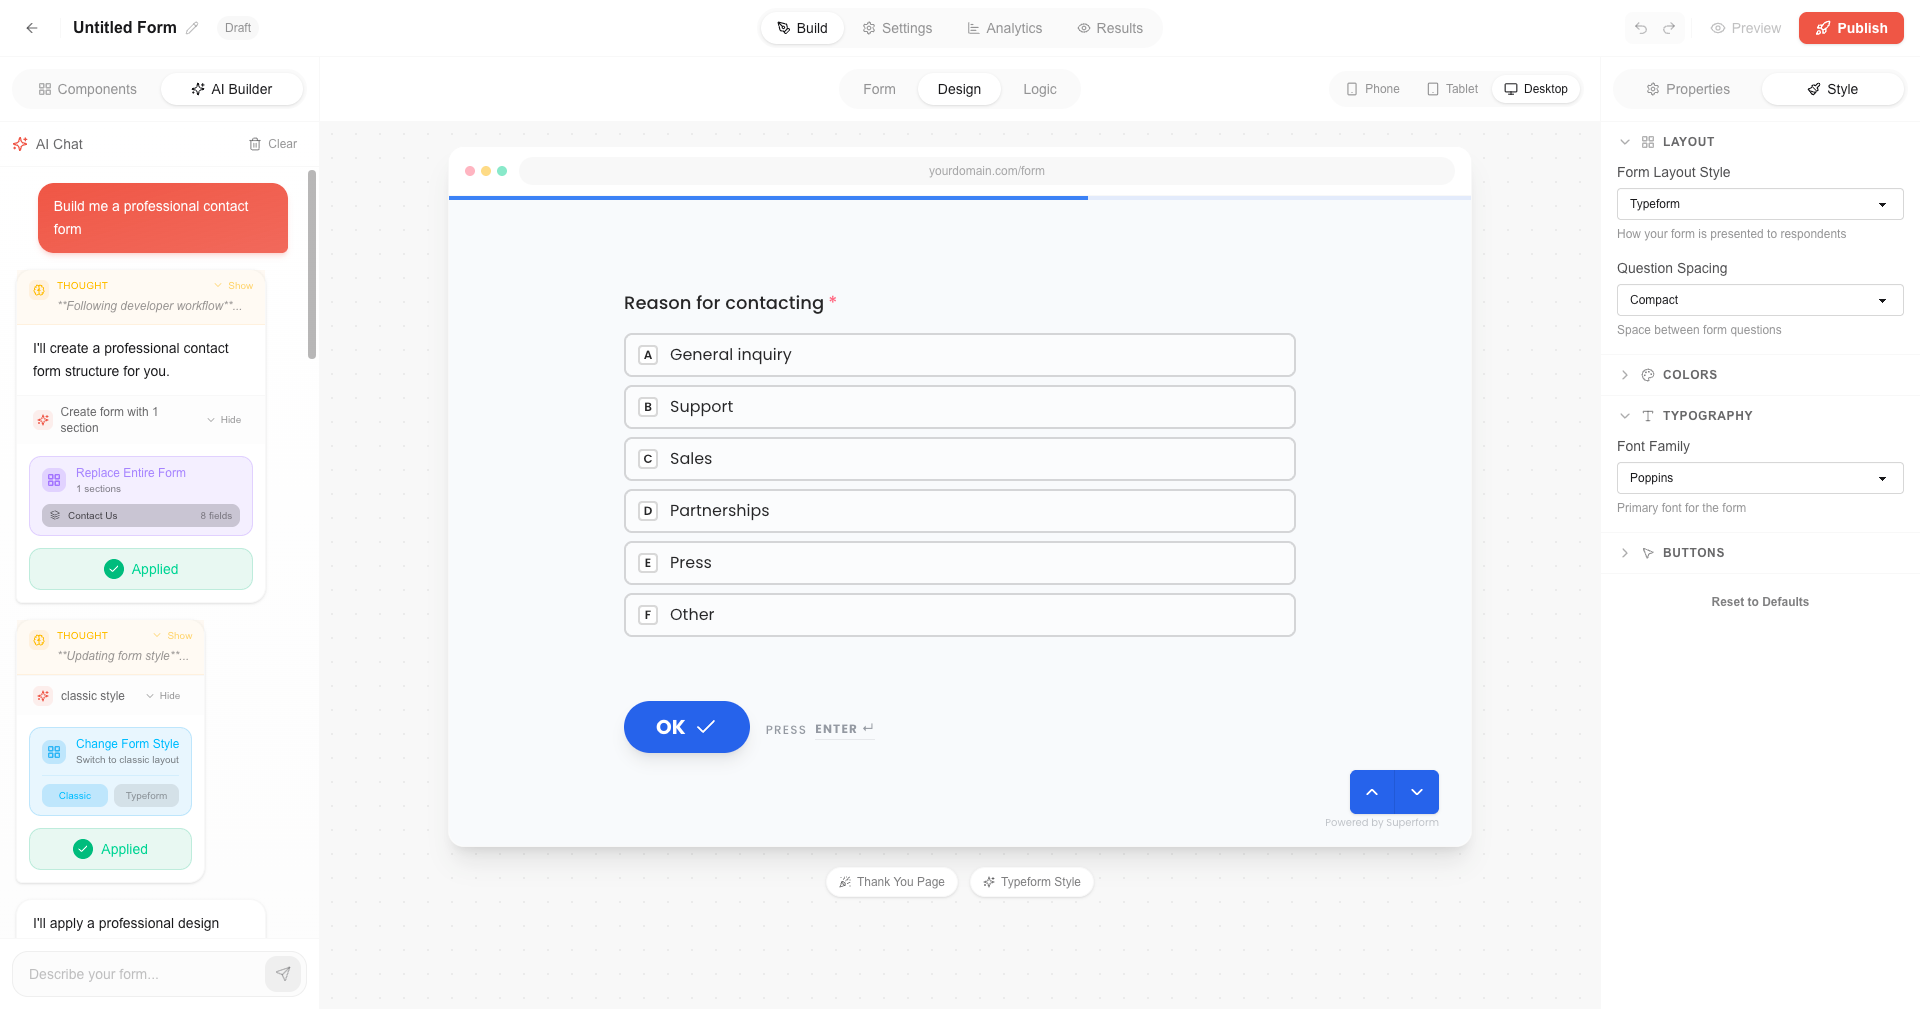Switch to Tablet preview mode
Viewport: 1920px width, 1009px height.
tap(1452, 88)
